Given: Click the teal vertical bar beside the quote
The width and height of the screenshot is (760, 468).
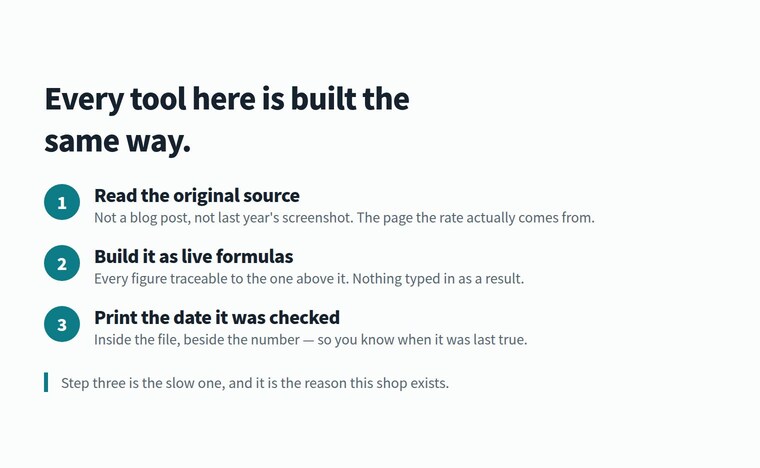Looking at the screenshot, I should click(x=46, y=382).
